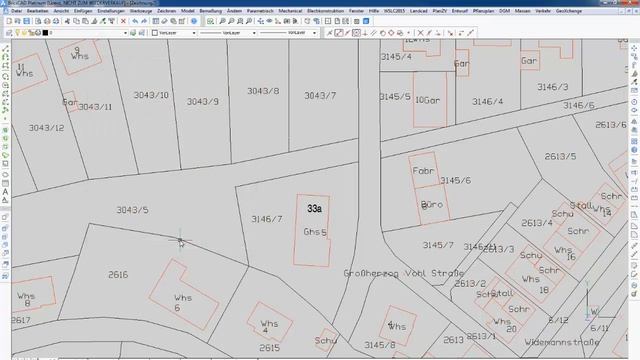640x360 pixels.
Task: Open the Werkzeuge menu
Action: tap(141, 11)
